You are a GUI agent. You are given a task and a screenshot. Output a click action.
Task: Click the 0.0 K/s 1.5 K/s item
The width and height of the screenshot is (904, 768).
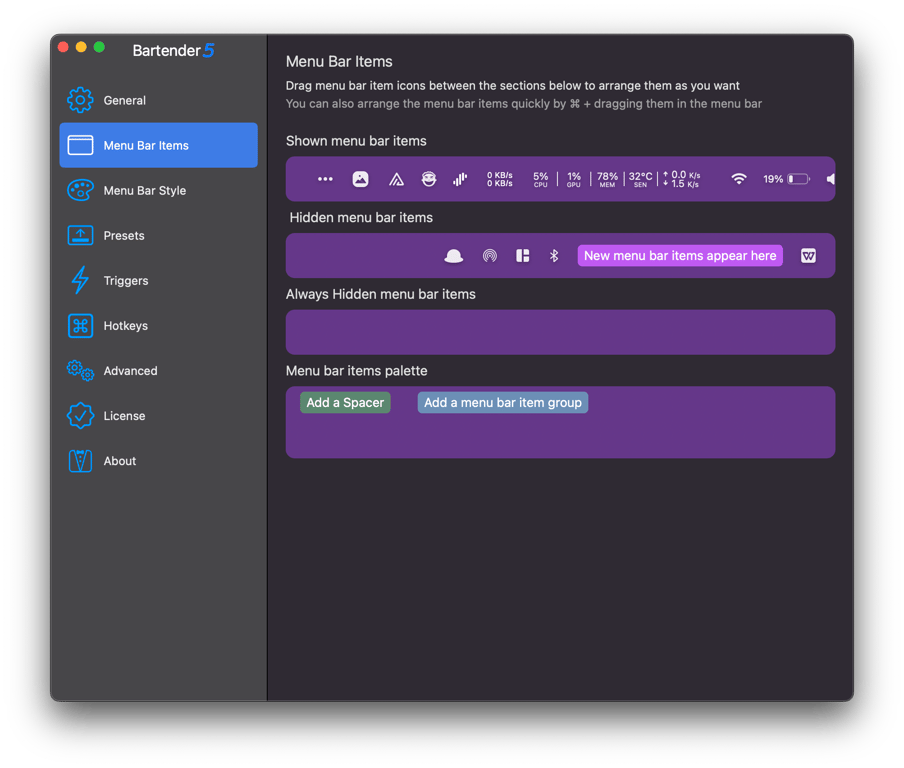tap(681, 179)
